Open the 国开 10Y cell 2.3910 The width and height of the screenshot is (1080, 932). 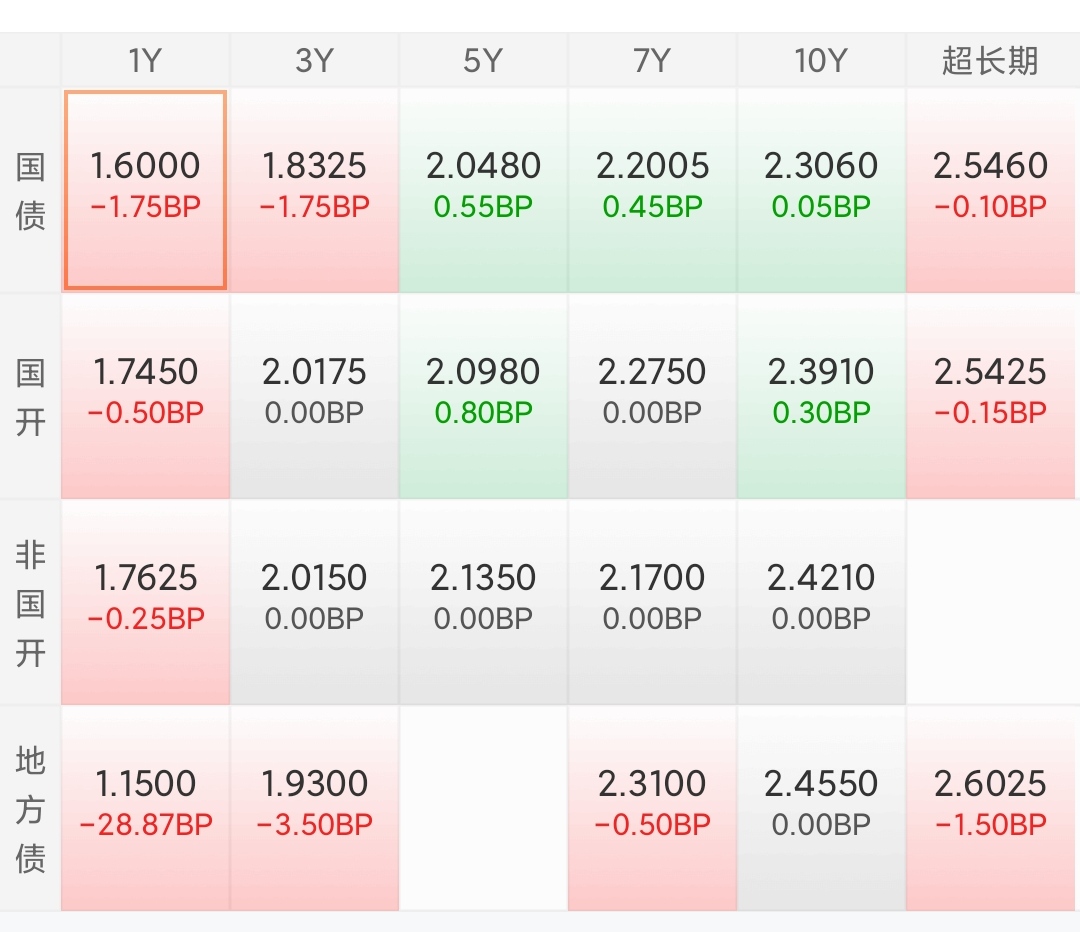pyautogui.click(x=821, y=397)
